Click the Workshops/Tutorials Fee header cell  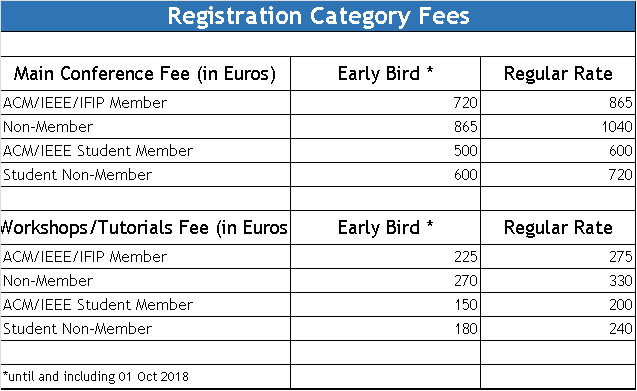pos(145,227)
